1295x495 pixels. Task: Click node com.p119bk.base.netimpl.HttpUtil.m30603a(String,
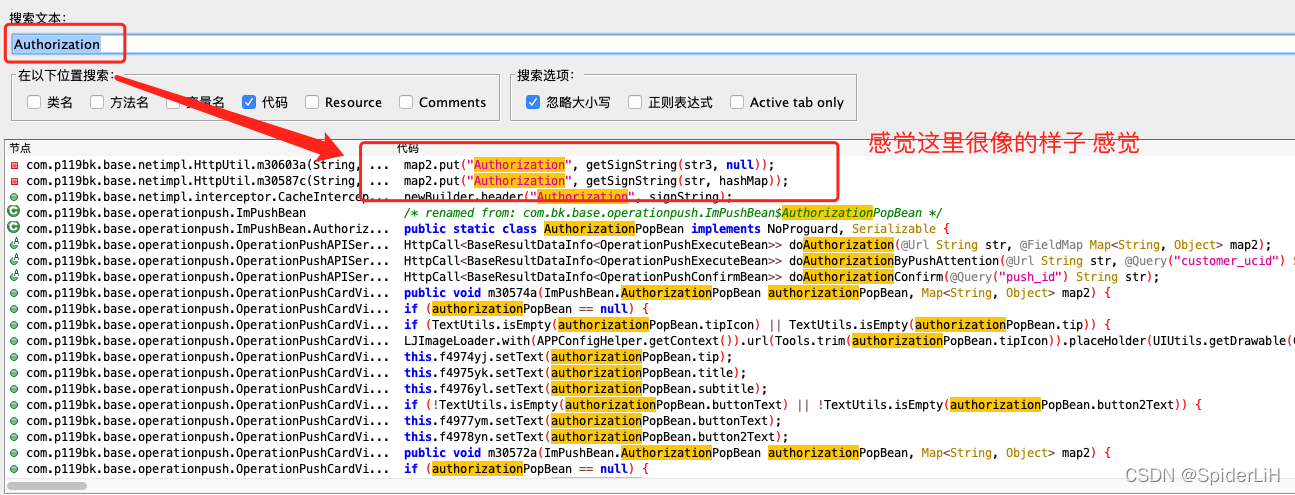pyautogui.click(x=191, y=164)
